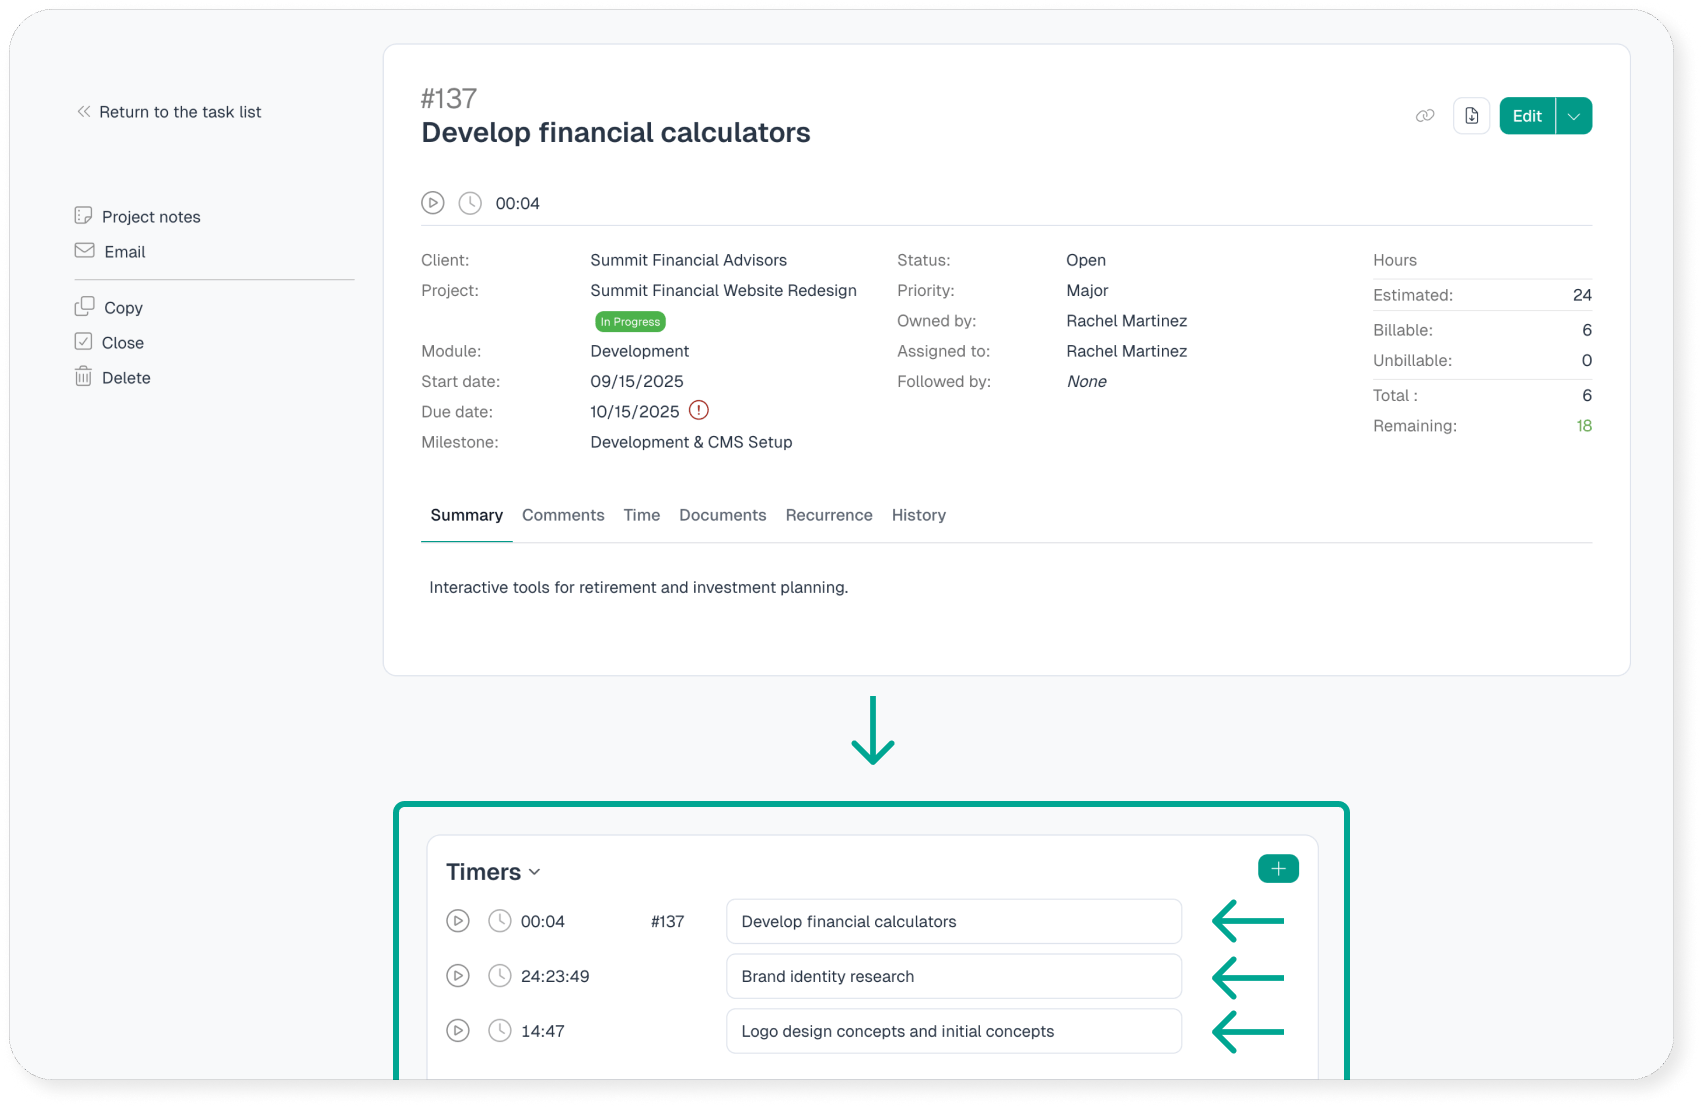Click the clock icon in task header
This screenshot has width=1701, height=1107.
470,203
